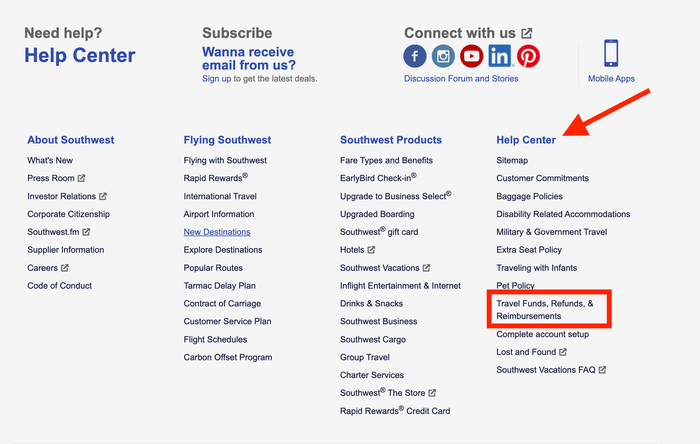Open Charter Services link

coord(372,375)
